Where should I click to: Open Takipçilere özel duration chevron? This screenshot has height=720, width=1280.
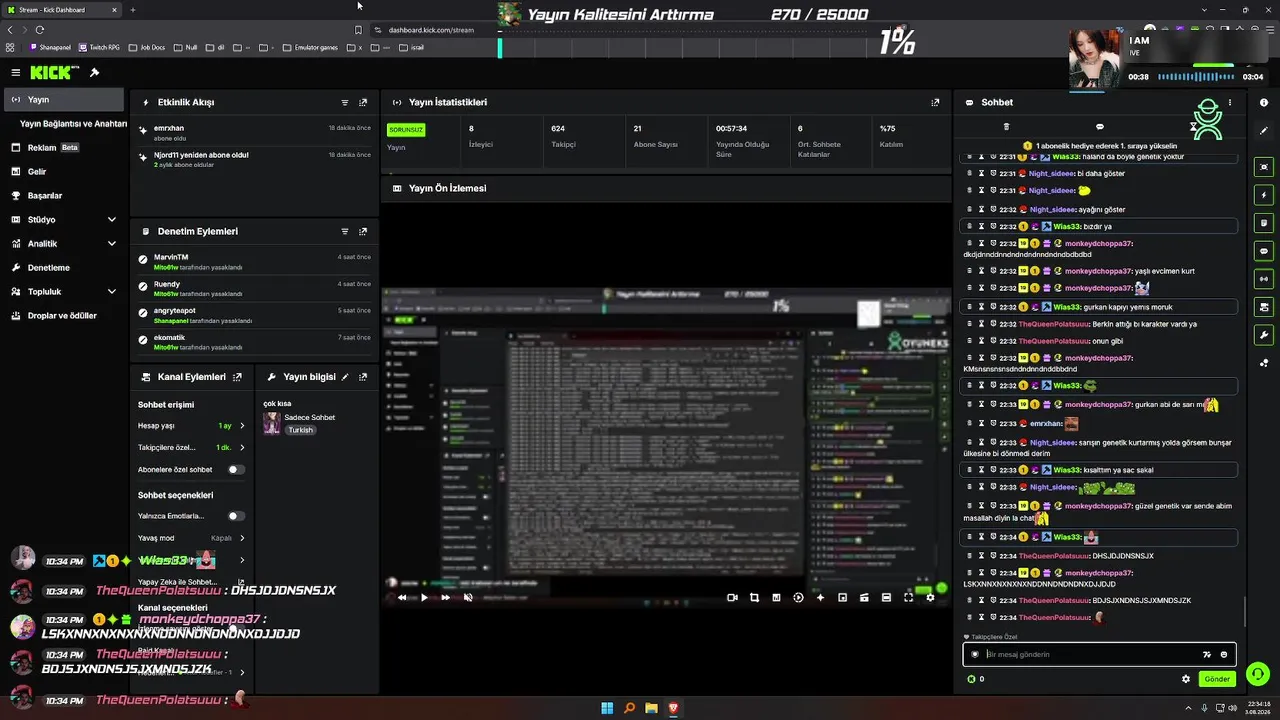pyautogui.click(x=242, y=447)
